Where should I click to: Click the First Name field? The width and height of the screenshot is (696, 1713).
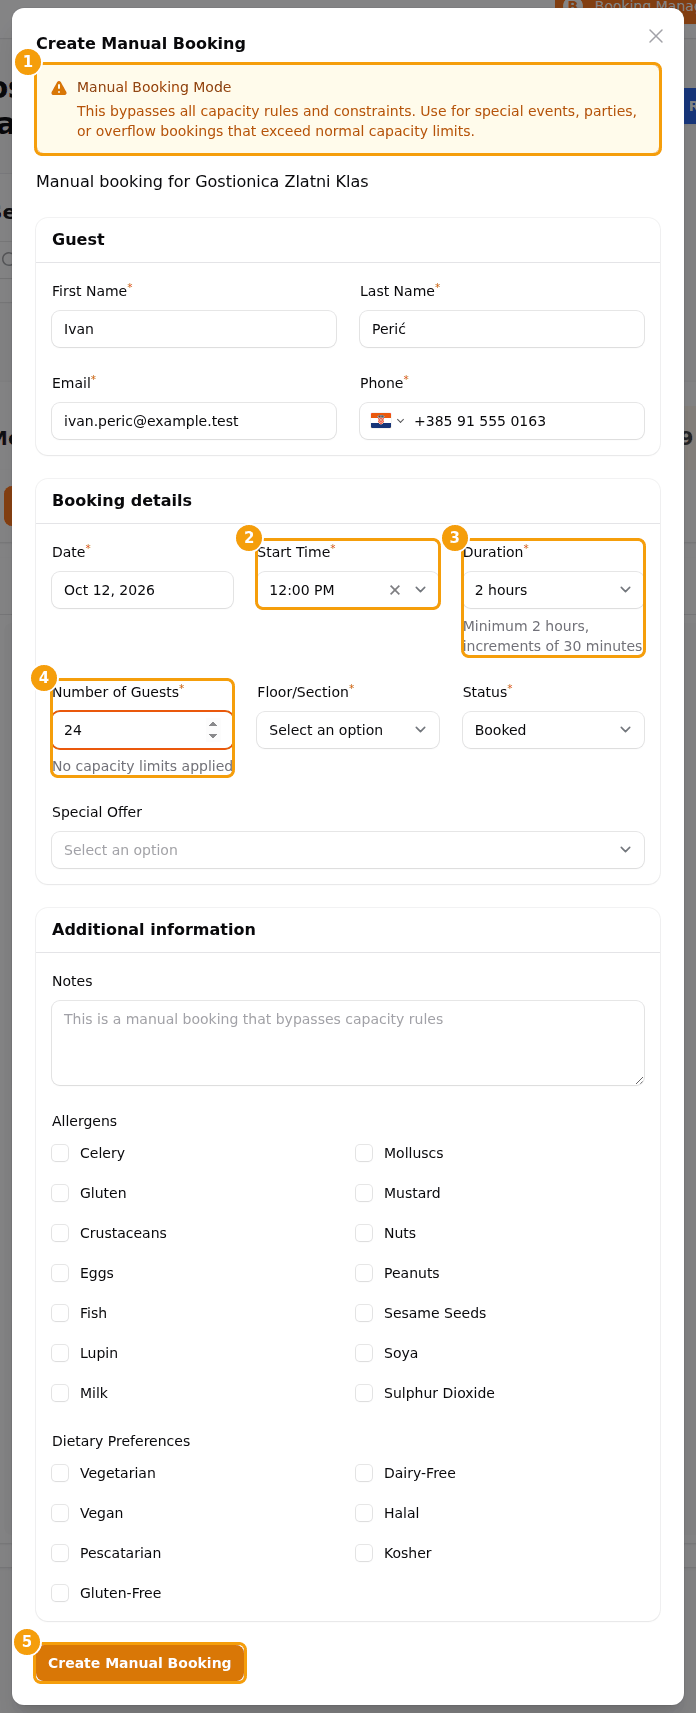click(194, 329)
